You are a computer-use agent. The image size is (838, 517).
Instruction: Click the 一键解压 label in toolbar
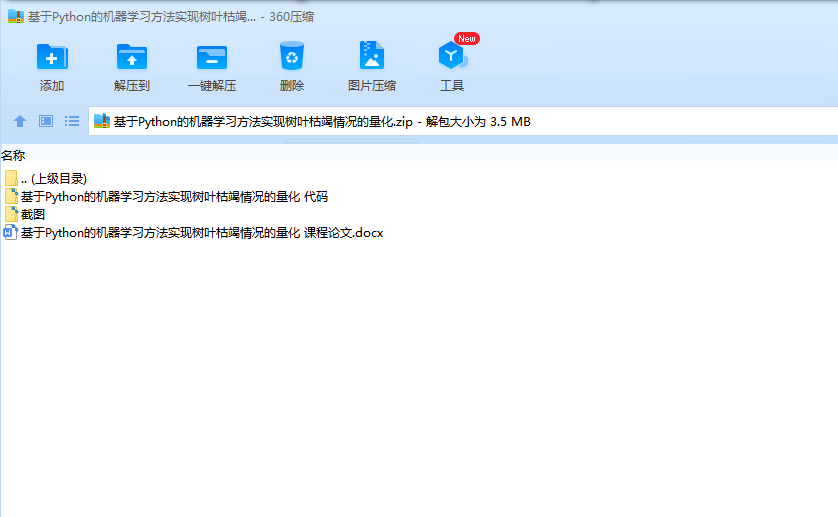[x=212, y=86]
